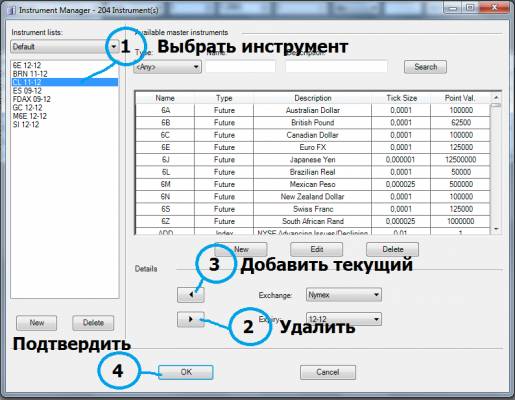Open the Exchange Nymex dropdown
515x400 pixels.
(x=344, y=295)
